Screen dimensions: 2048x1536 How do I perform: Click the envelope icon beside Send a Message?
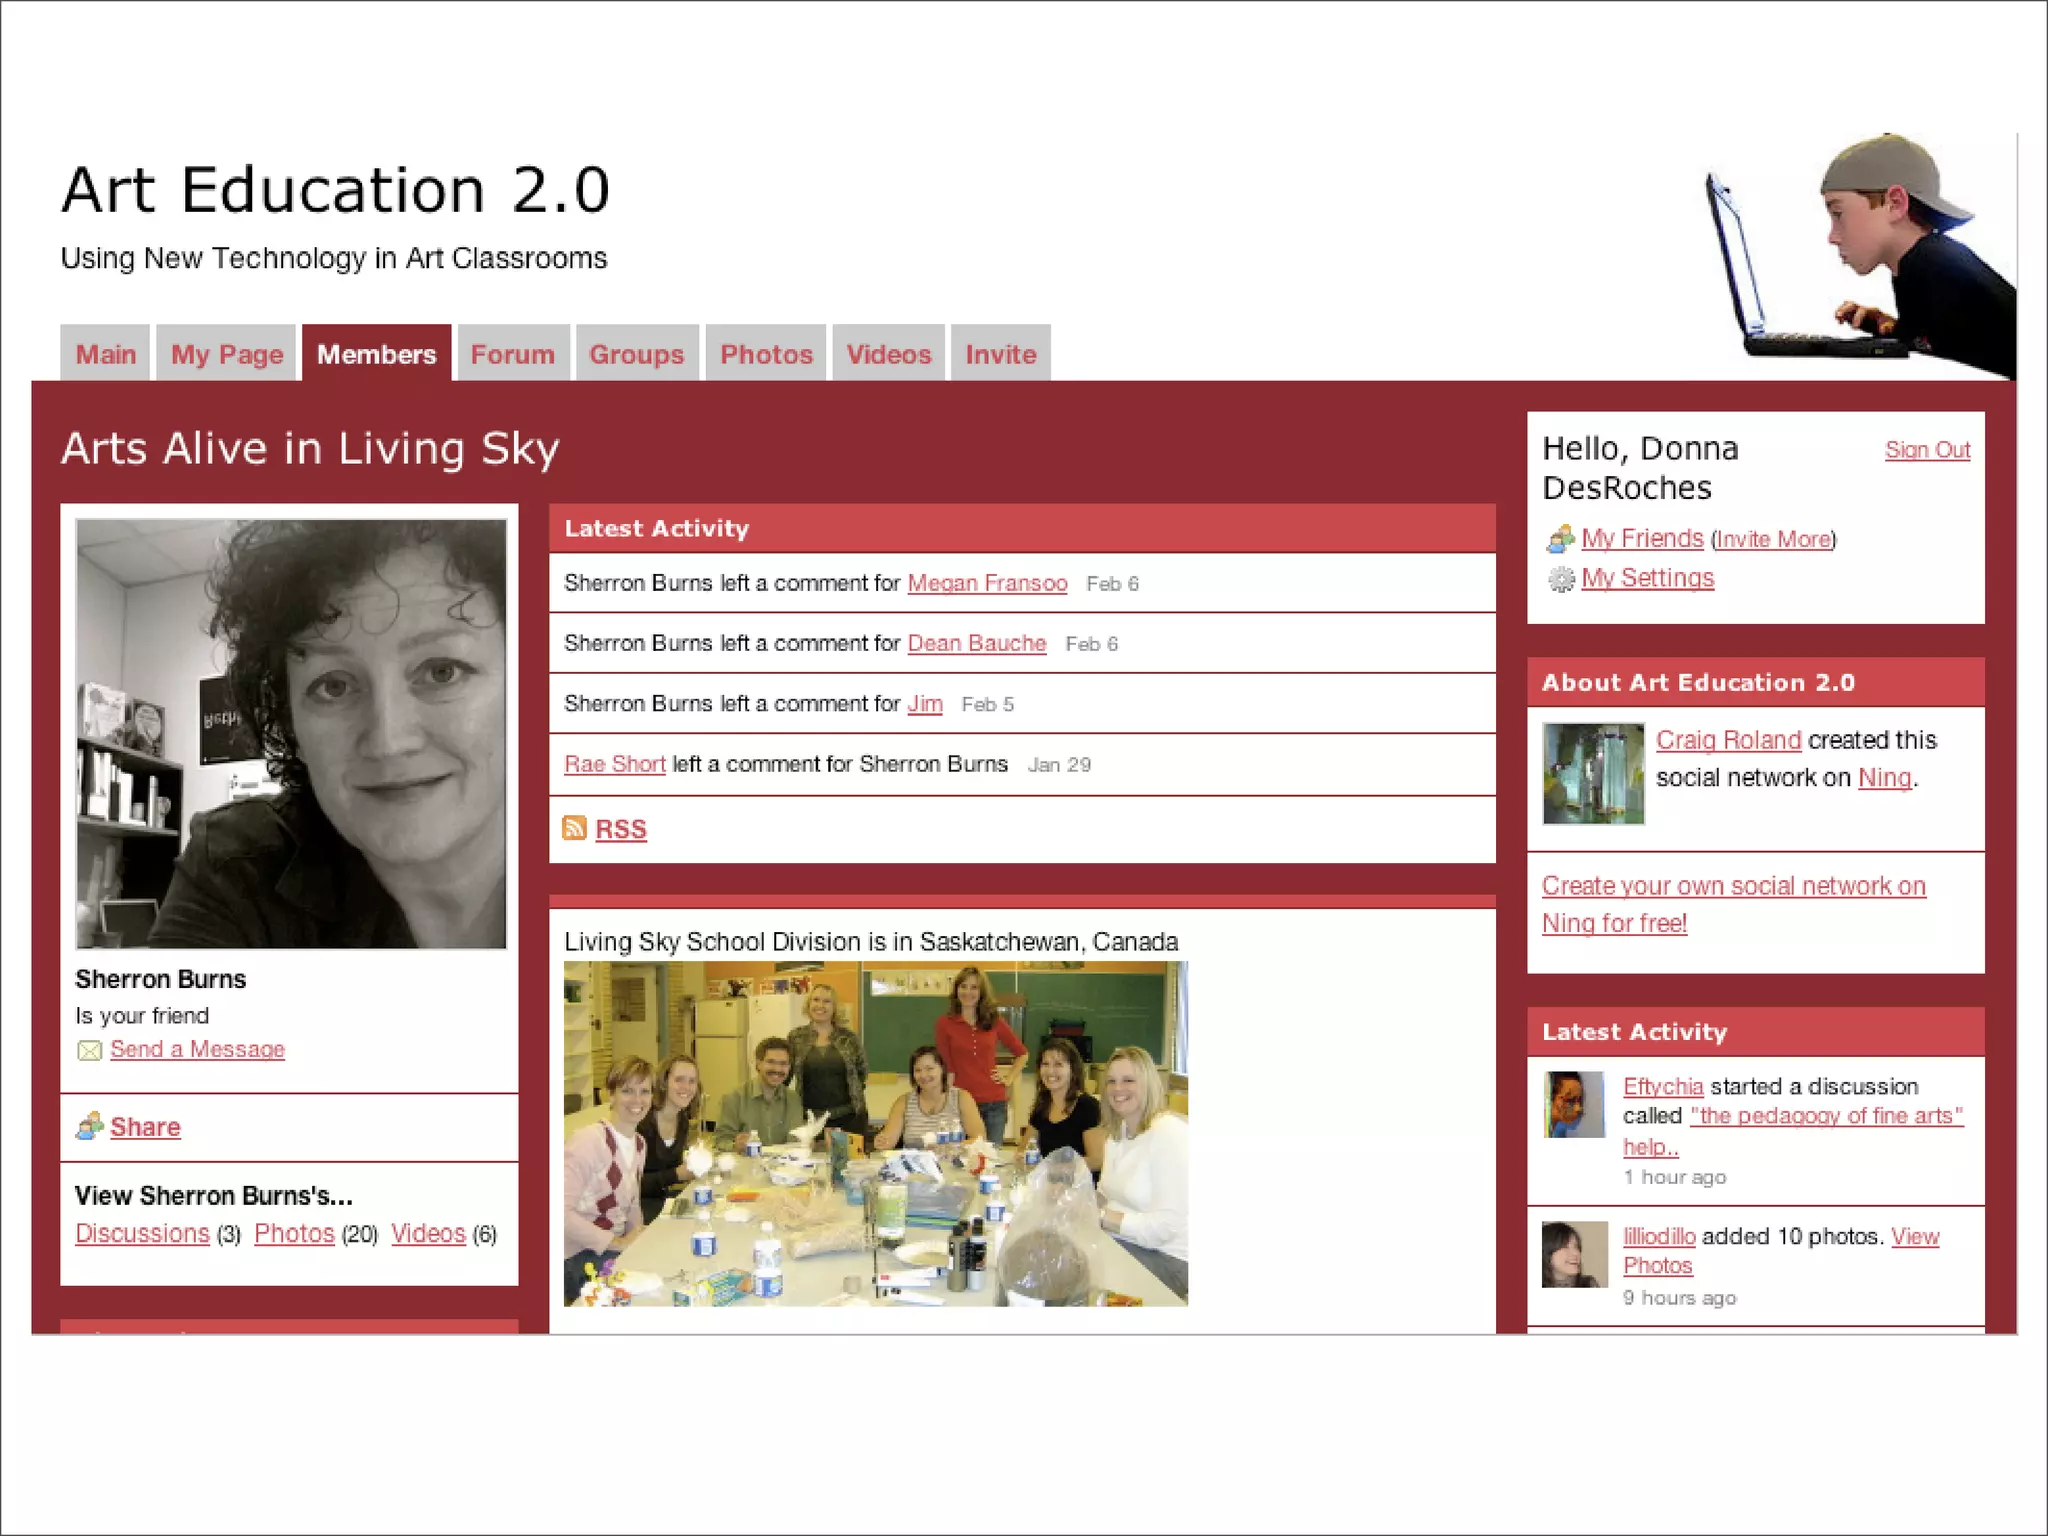89,1050
